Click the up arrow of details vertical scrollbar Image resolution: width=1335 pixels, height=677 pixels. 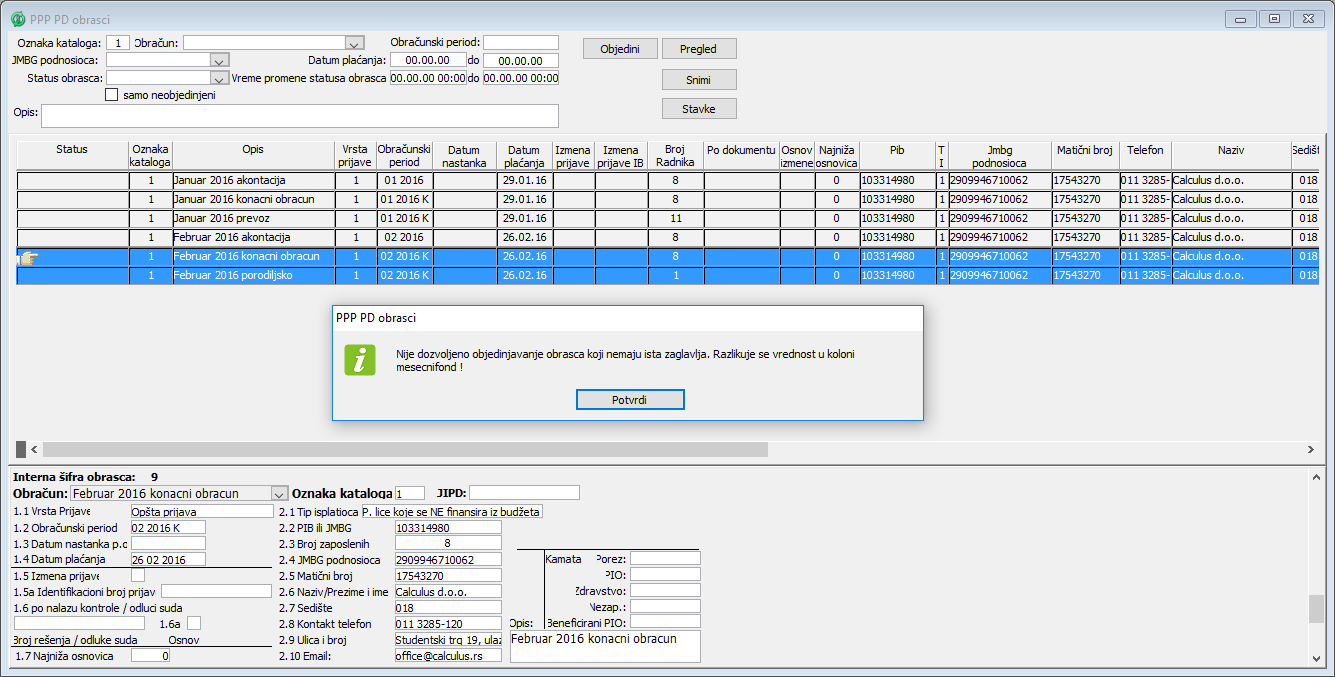[1317, 476]
